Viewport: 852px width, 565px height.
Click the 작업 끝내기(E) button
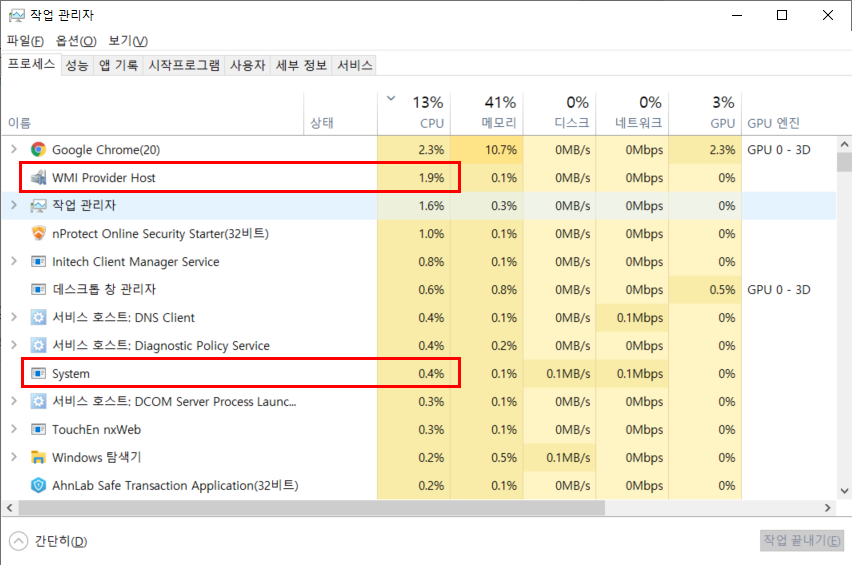tap(801, 541)
